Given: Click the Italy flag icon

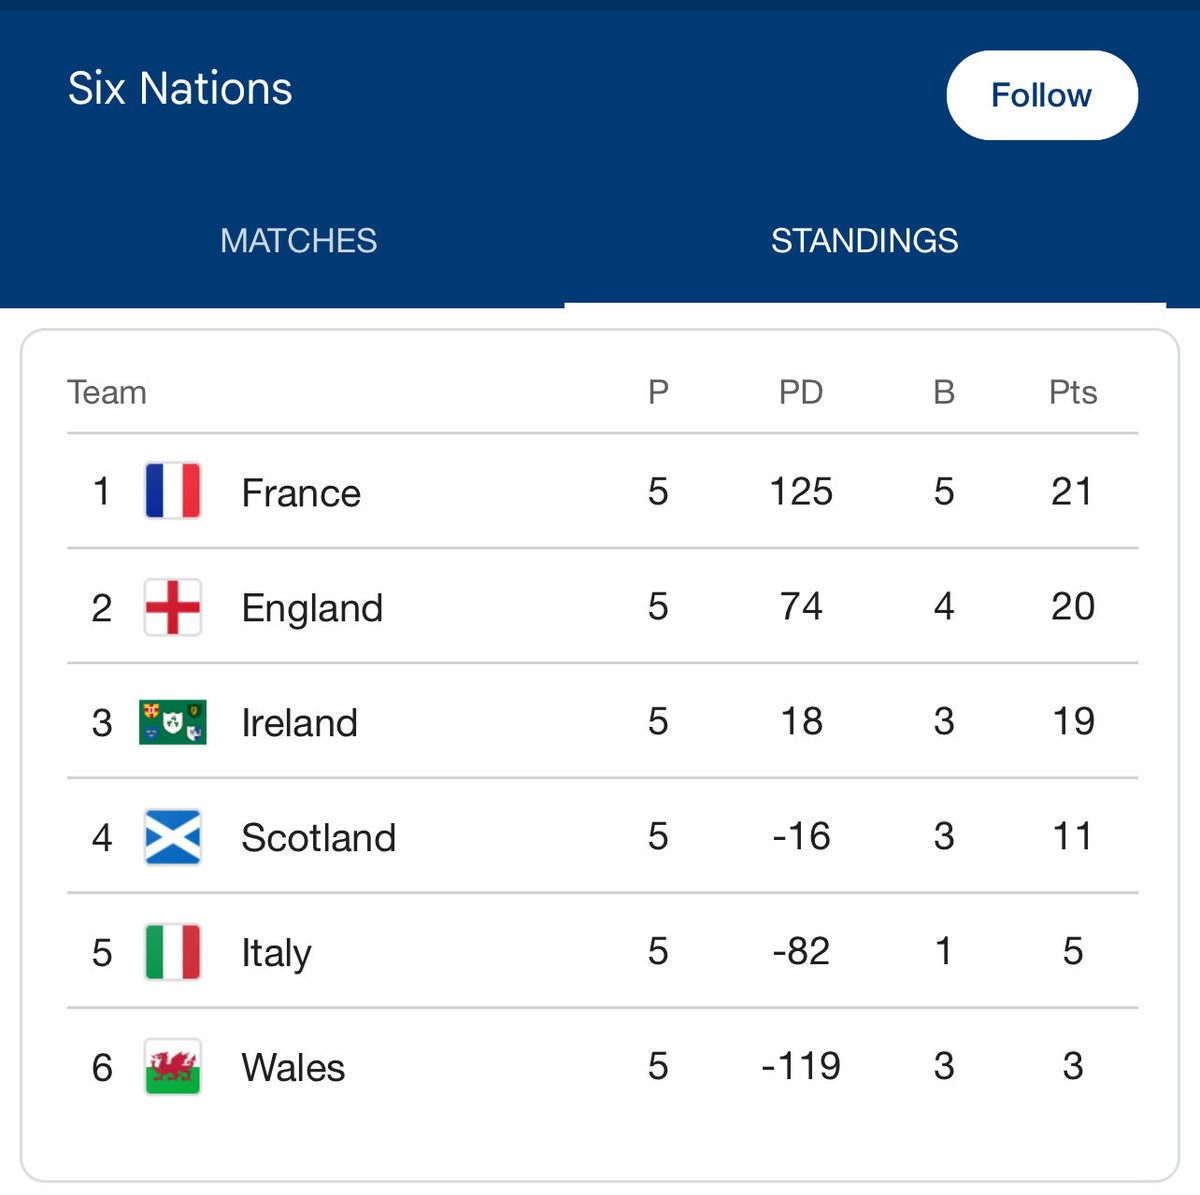Looking at the screenshot, I should 172,952.
